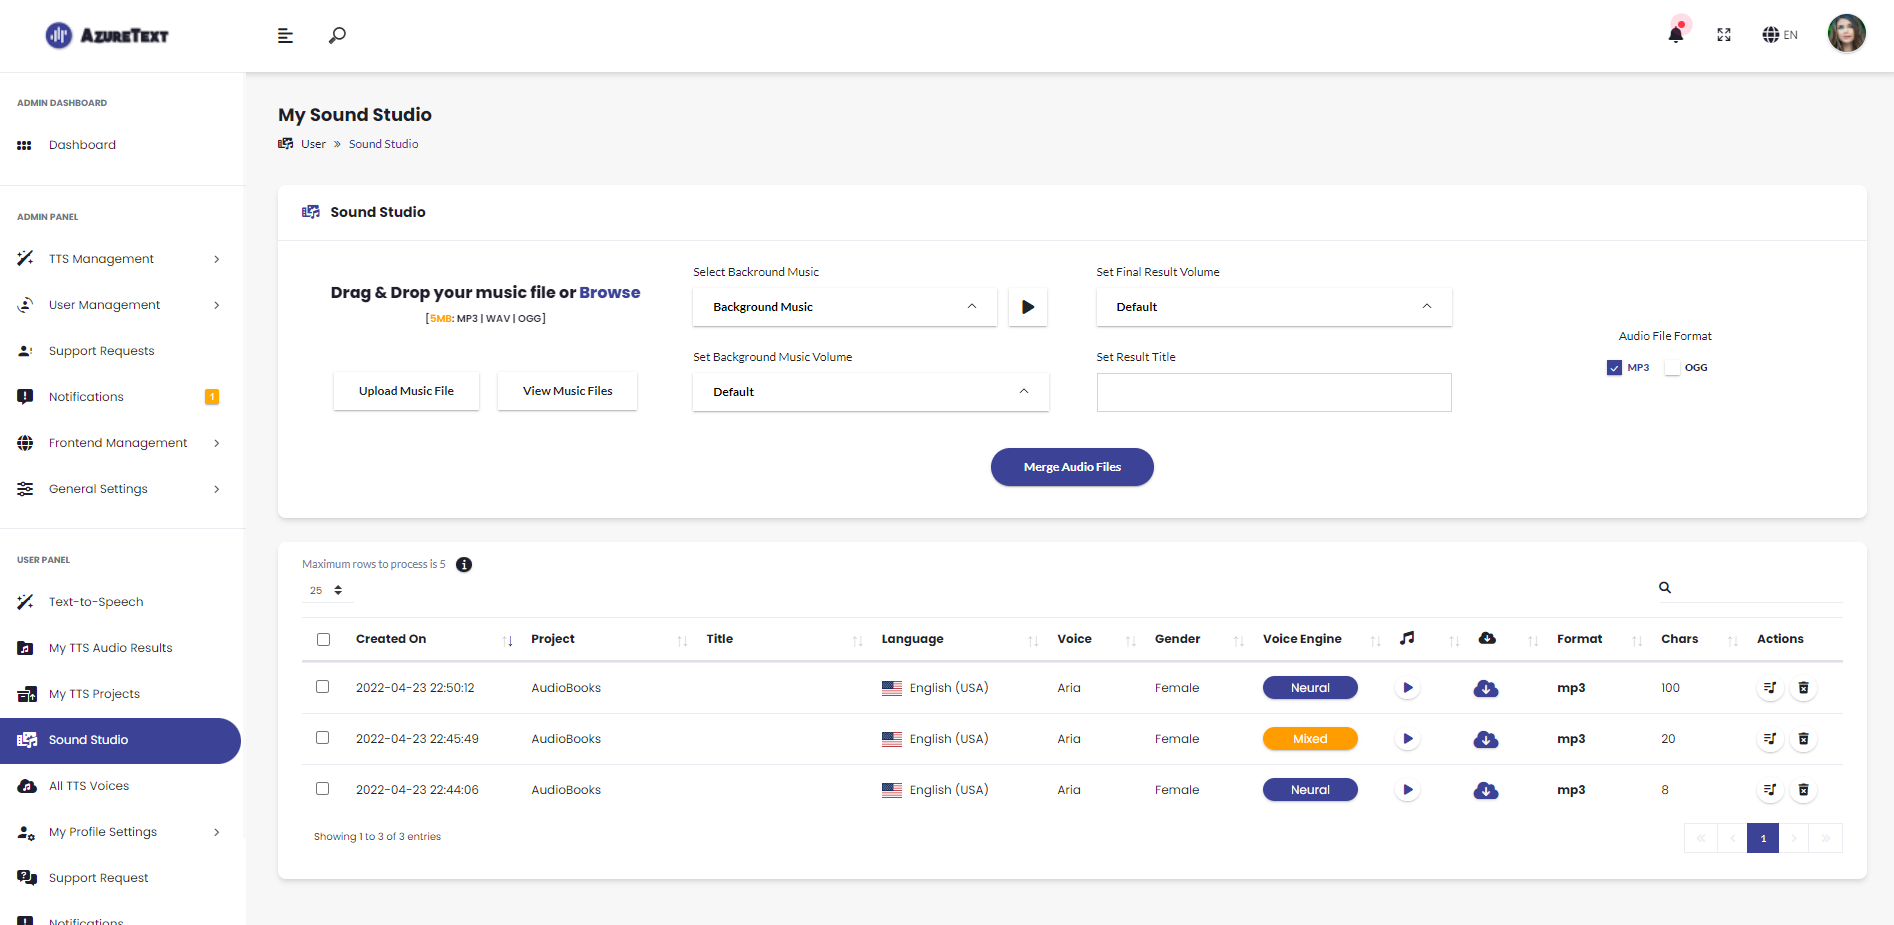Go to All TTS Voices page

click(89, 786)
